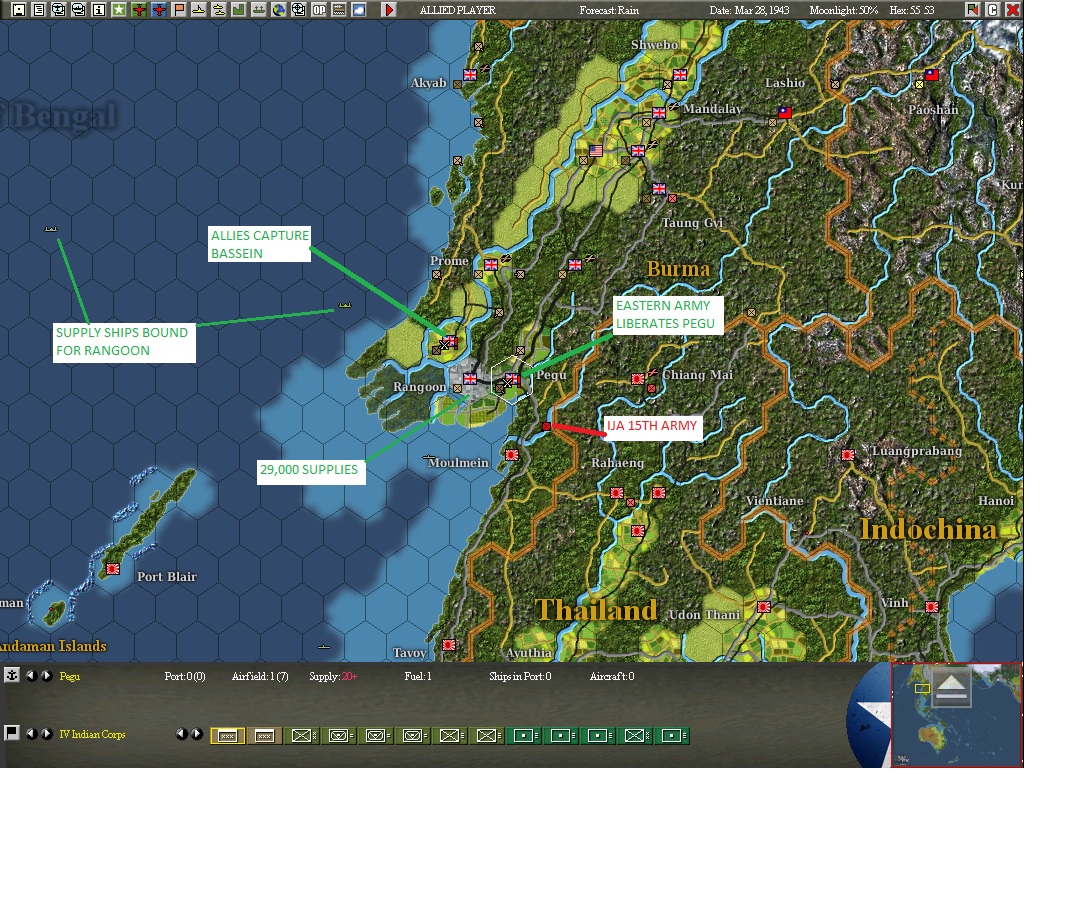1083x898 pixels.
Task: Go to previous unit before IV Indian Corps
Action: tap(32, 734)
